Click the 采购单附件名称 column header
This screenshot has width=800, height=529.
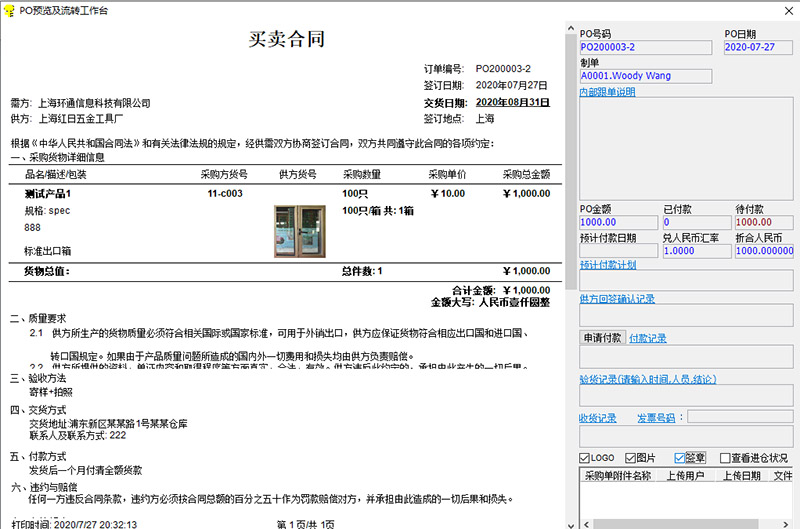coord(617,475)
